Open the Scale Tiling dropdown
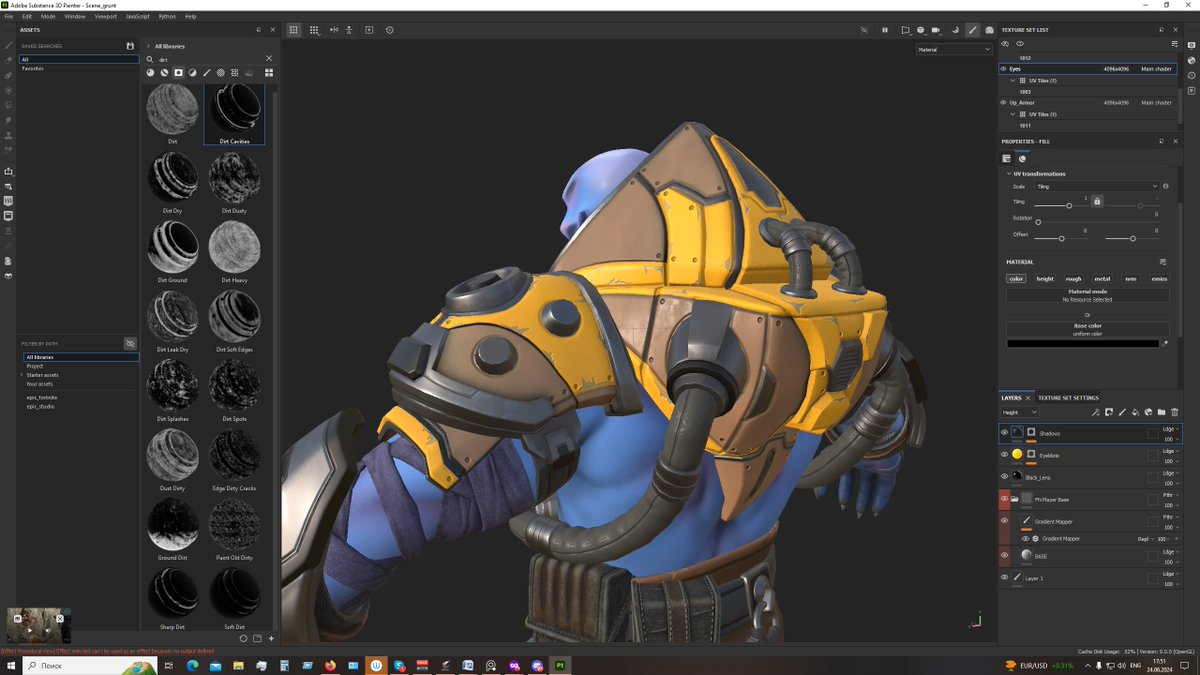1200x675 pixels. tap(1097, 186)
